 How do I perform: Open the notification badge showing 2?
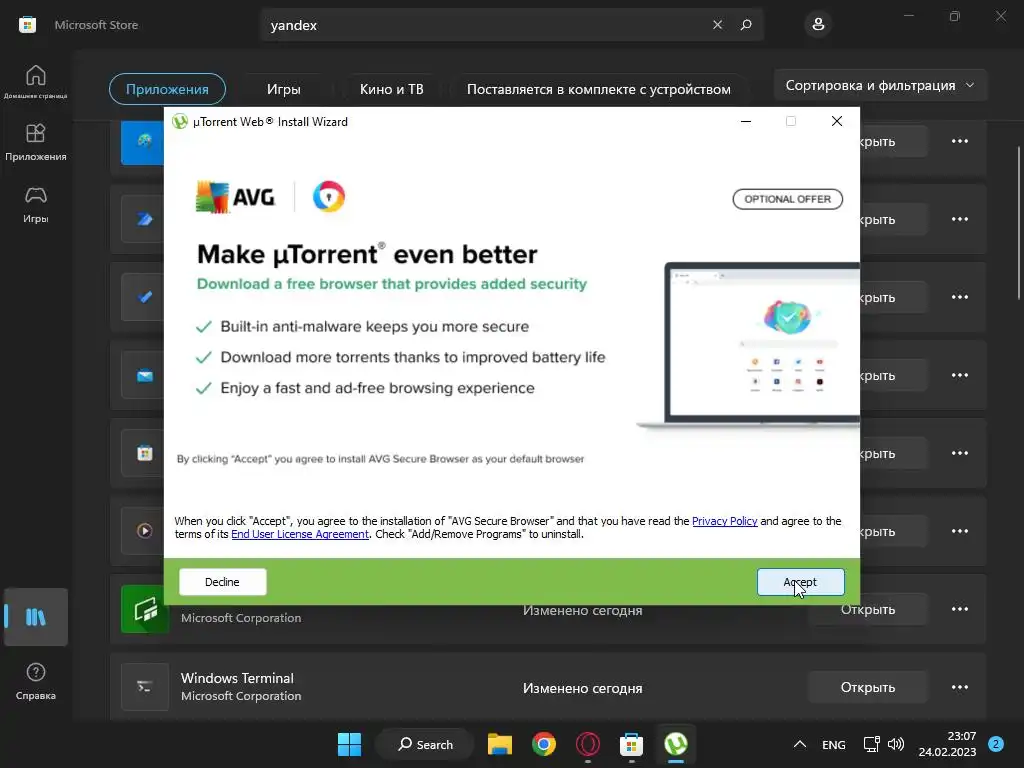pos(995,744)
